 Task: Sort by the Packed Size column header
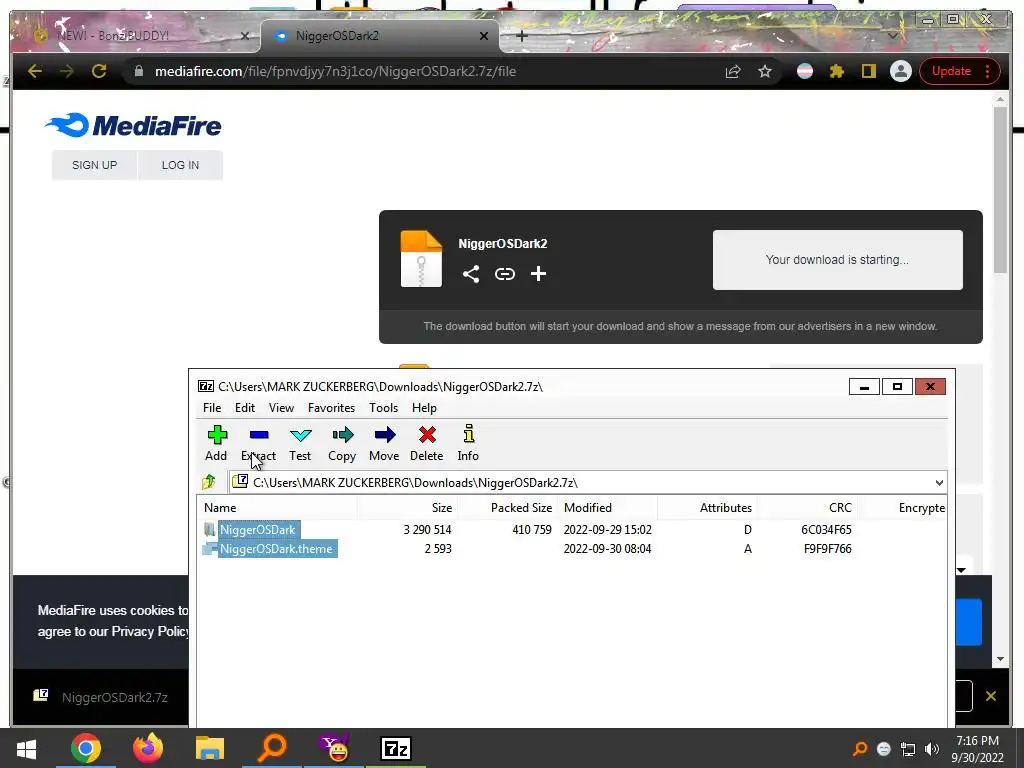508,507
